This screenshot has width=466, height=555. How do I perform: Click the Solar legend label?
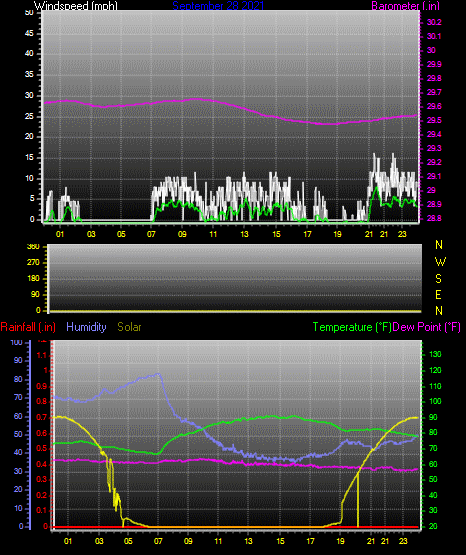click(130, 327)
